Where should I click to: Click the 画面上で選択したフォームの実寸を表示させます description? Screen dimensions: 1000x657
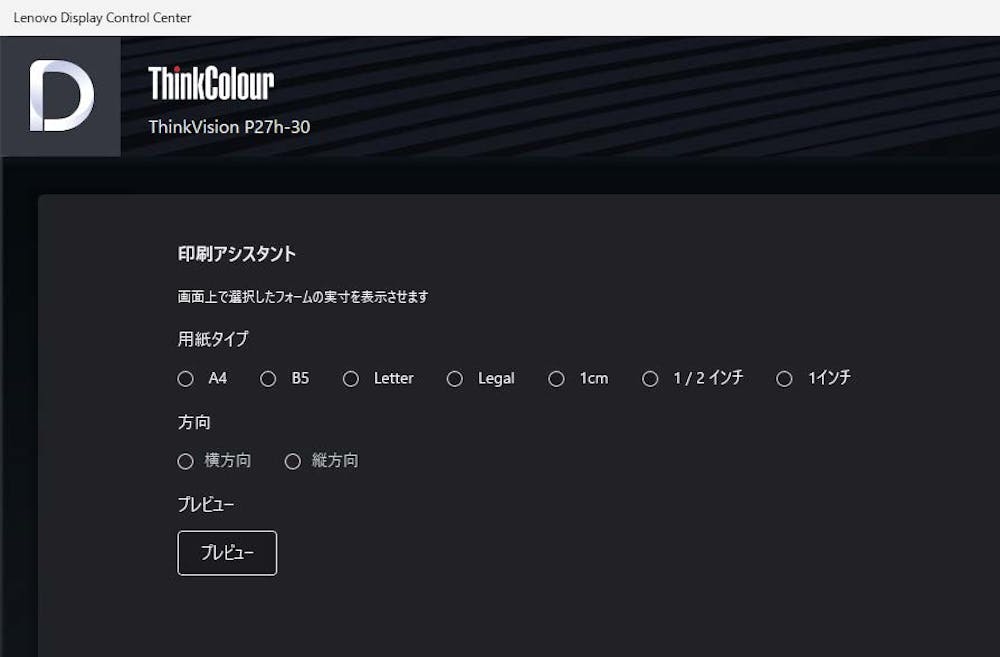pos(303,297)
